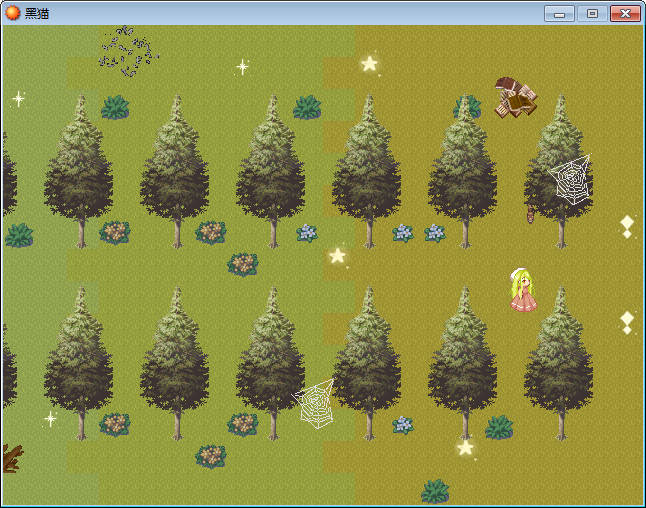Click the 黑猫 window title text

point(37,13)
